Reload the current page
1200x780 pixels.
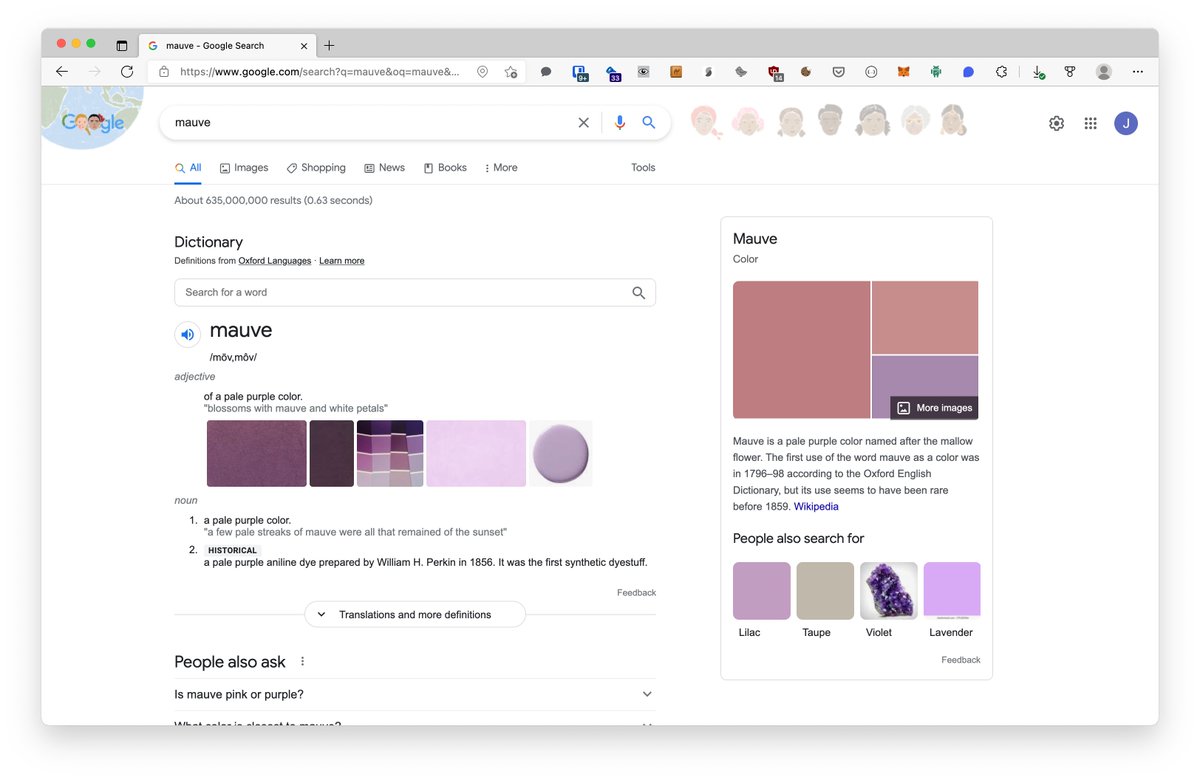[x=127, y=72]
